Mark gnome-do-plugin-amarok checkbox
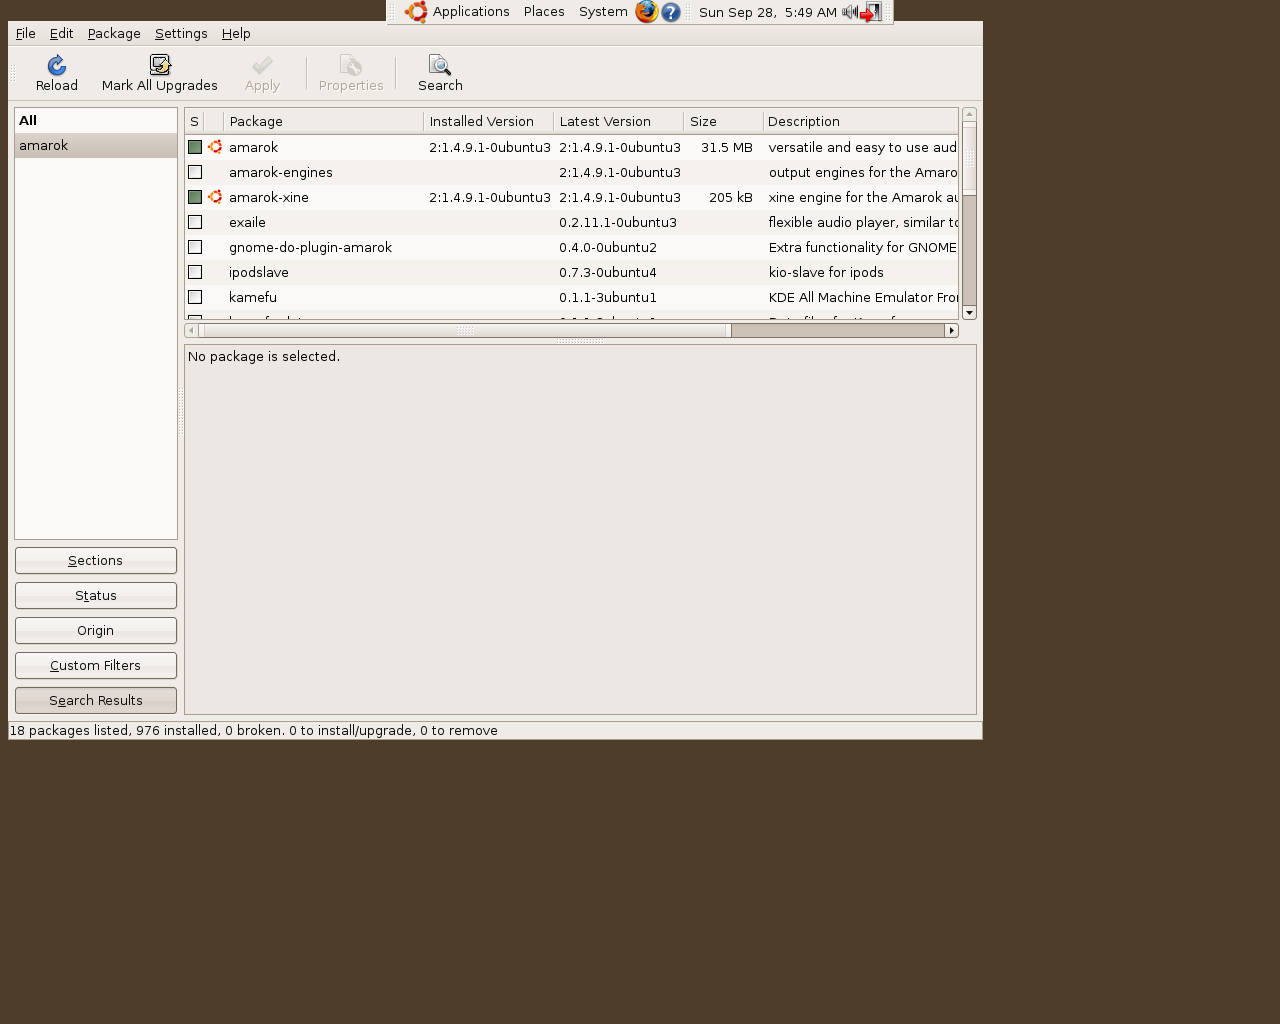This screenshot has width=1280, height=1024. tap(195, 247)
